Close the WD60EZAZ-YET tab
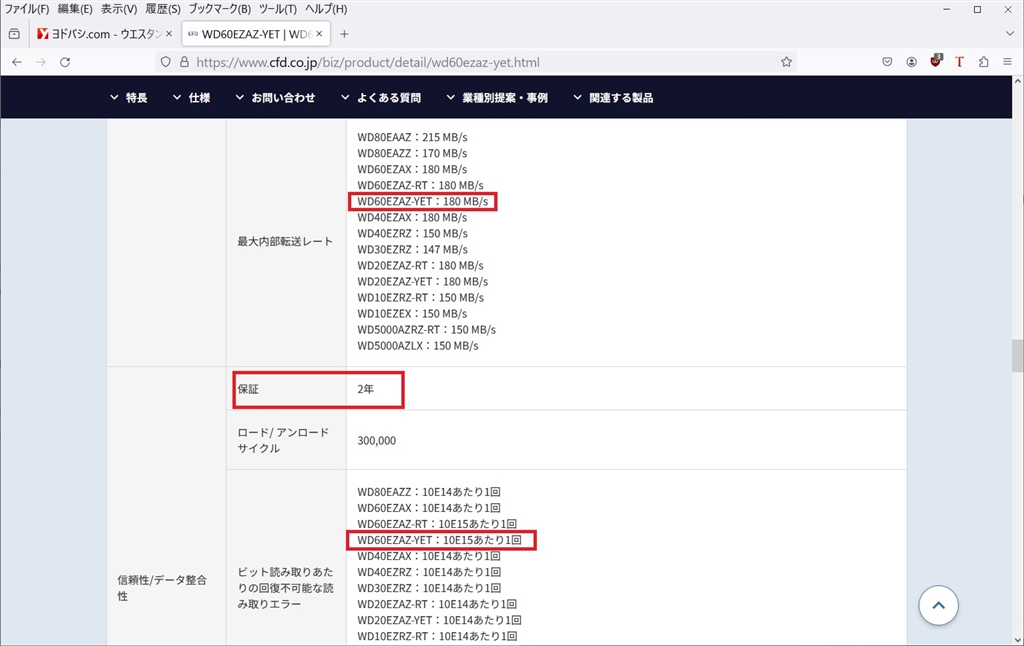 tap(319, 33)
